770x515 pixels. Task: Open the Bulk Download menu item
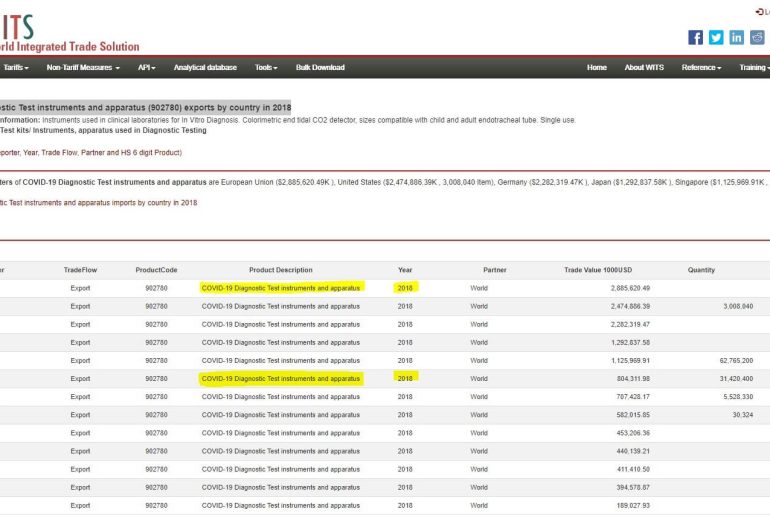click(x=320, y=68)
